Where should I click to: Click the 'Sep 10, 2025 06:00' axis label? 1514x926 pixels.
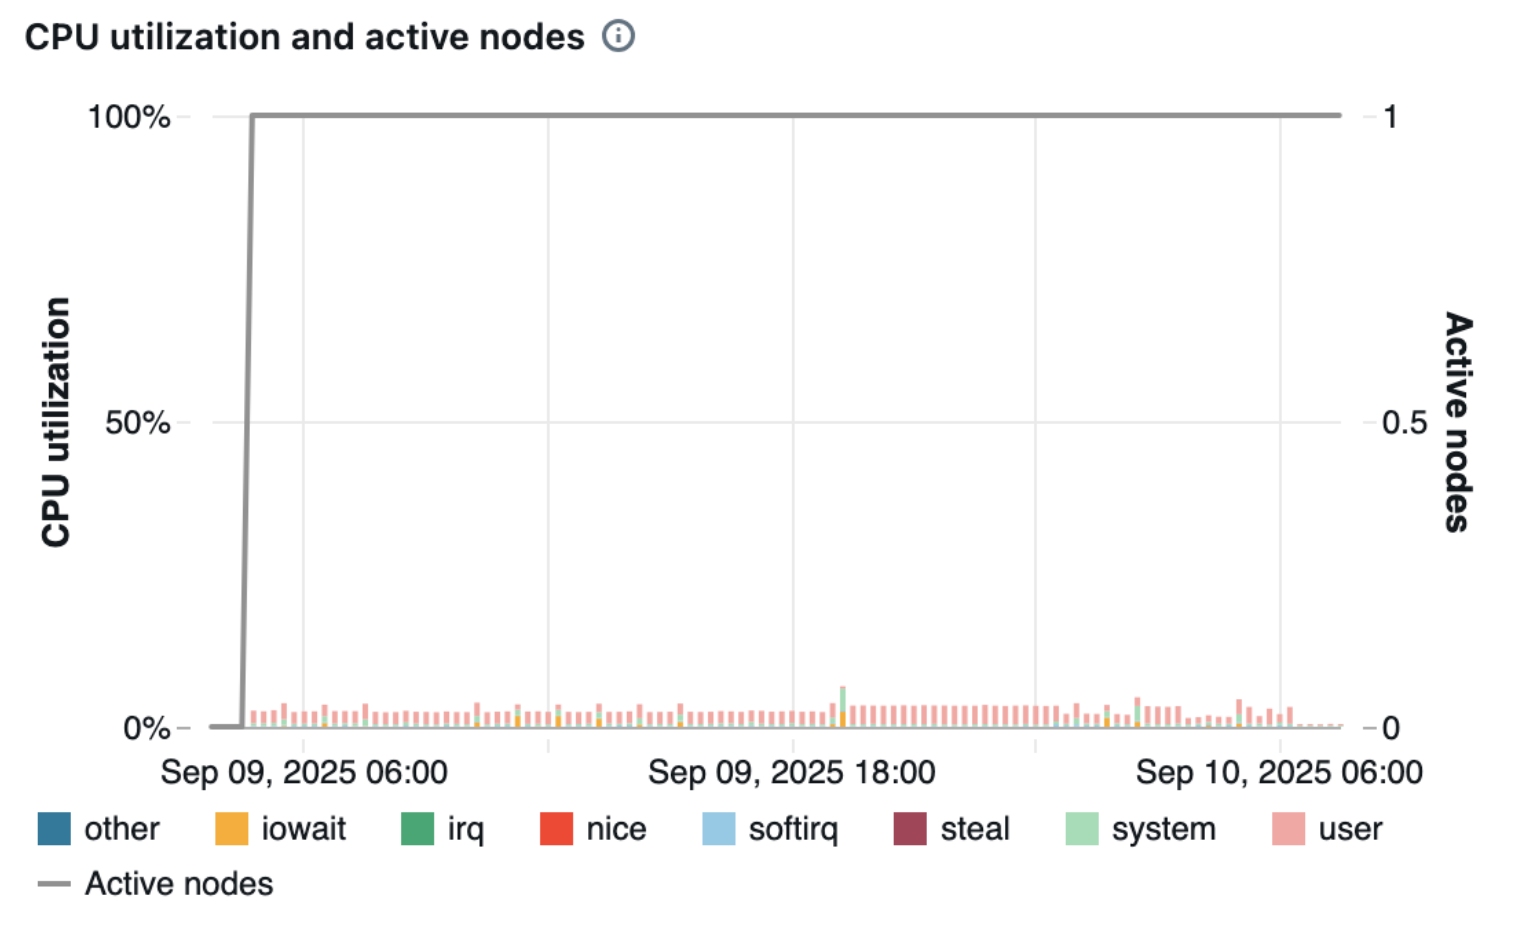pos(1278,772)
